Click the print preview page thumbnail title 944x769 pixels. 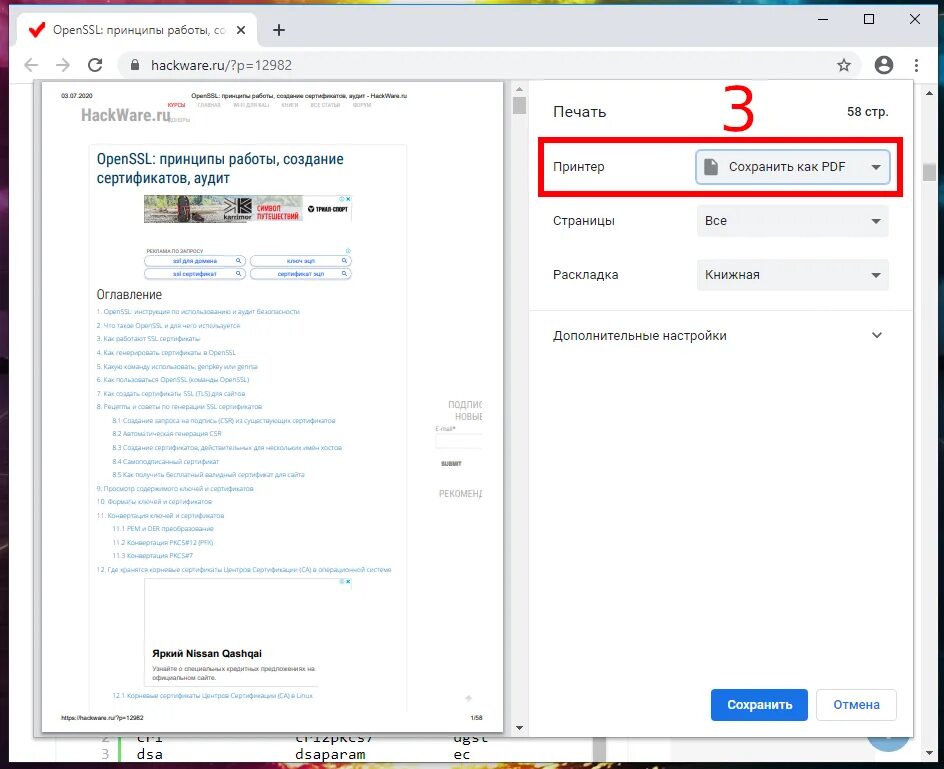point(220,169)
